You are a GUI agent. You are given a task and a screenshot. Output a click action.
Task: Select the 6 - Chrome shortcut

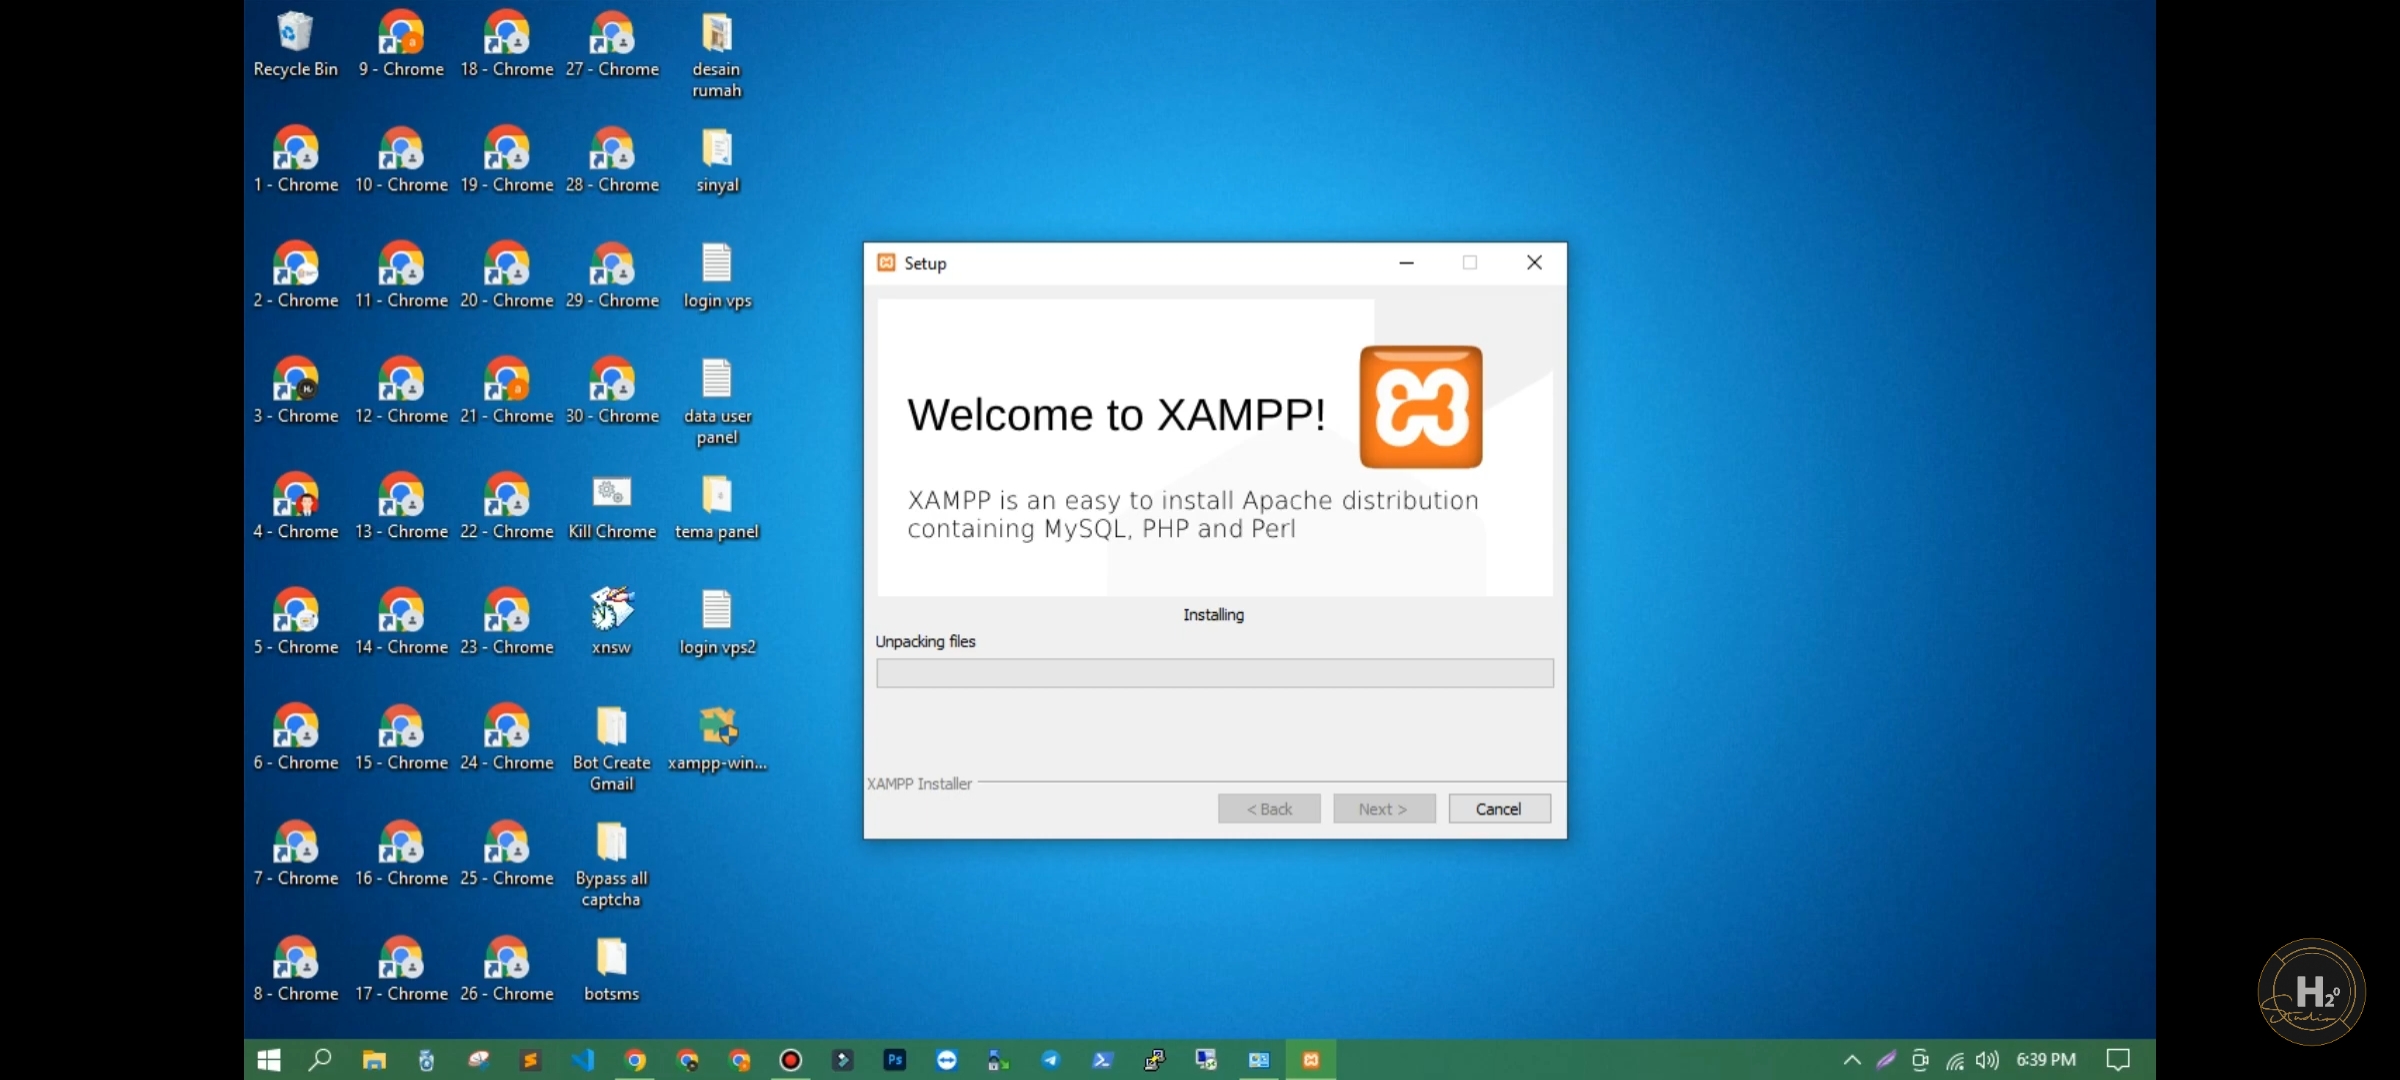click(x=296, y=739)
